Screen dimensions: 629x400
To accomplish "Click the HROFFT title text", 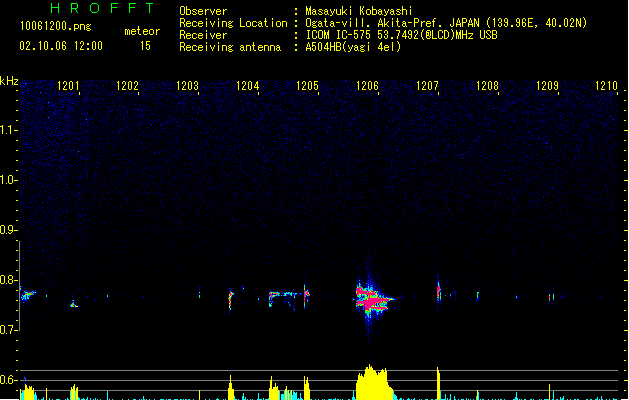I will tap(102, 8).
